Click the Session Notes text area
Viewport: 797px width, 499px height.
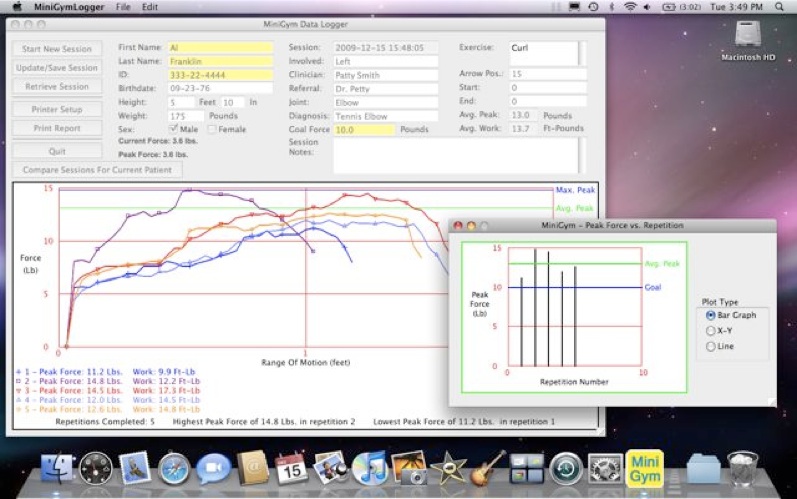[456, 155]
